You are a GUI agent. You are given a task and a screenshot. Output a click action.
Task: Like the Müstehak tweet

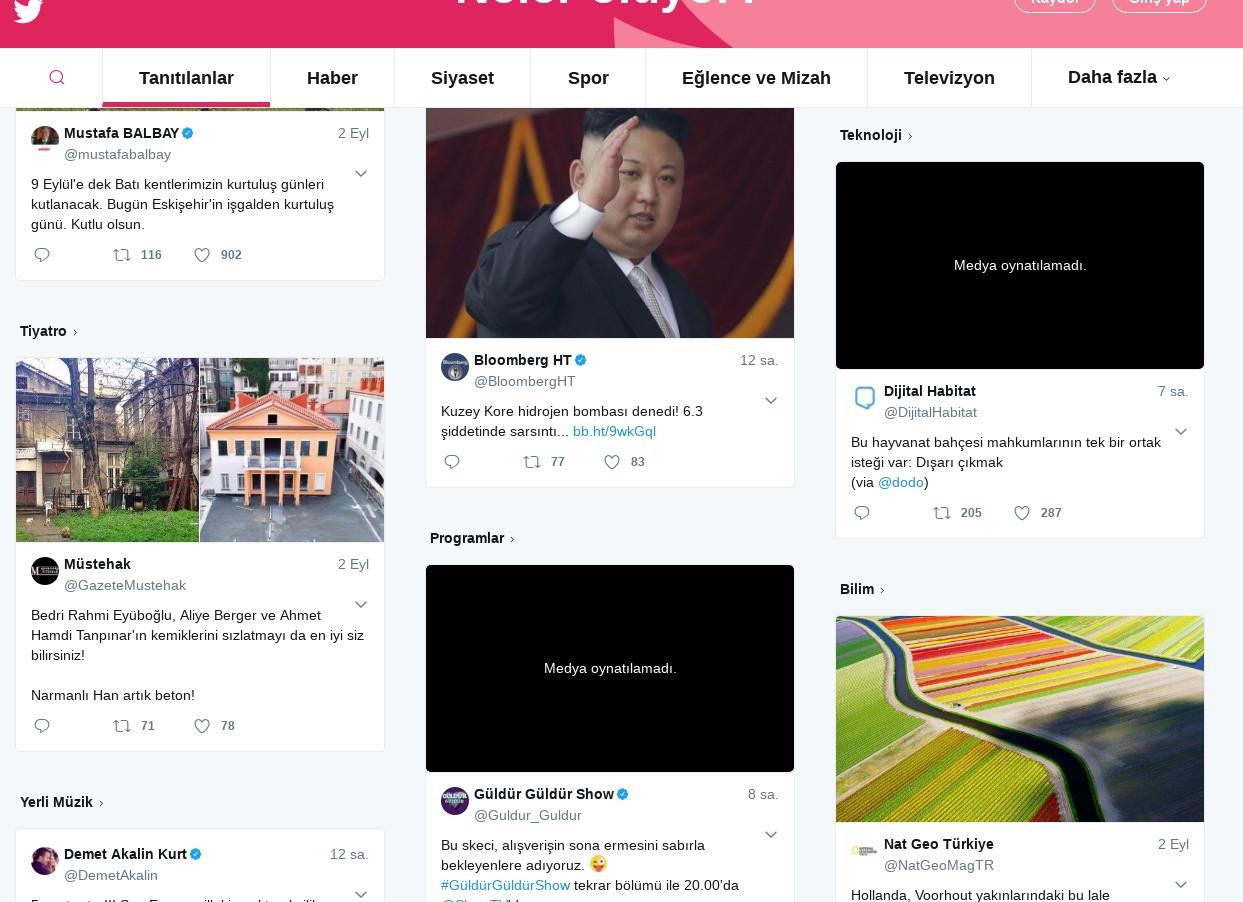202,726
